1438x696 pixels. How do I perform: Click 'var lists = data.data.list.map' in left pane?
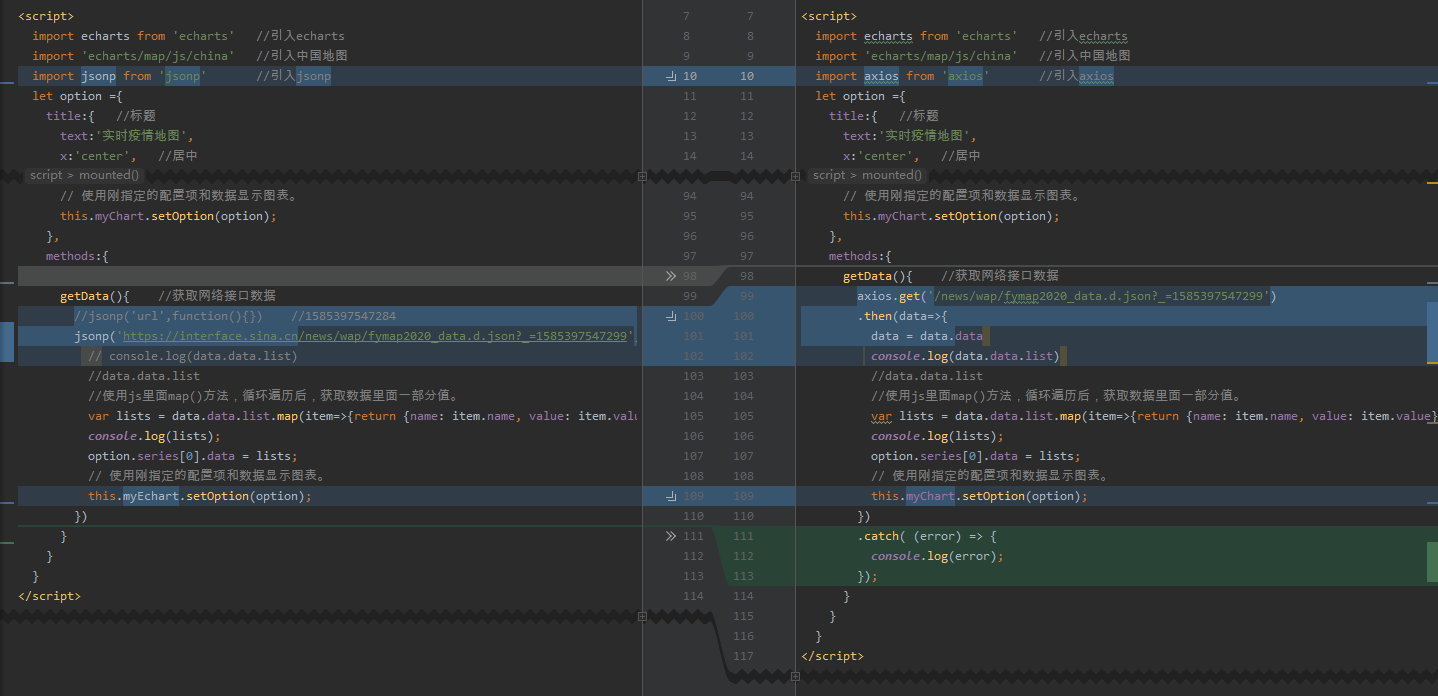193,416
